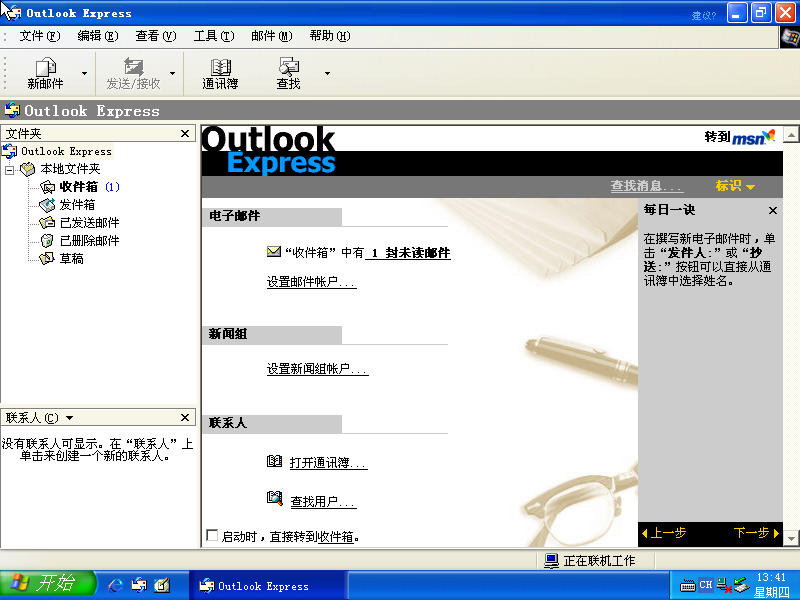Click the 查找消息 link
800x600 pixels.
point(646,186)
